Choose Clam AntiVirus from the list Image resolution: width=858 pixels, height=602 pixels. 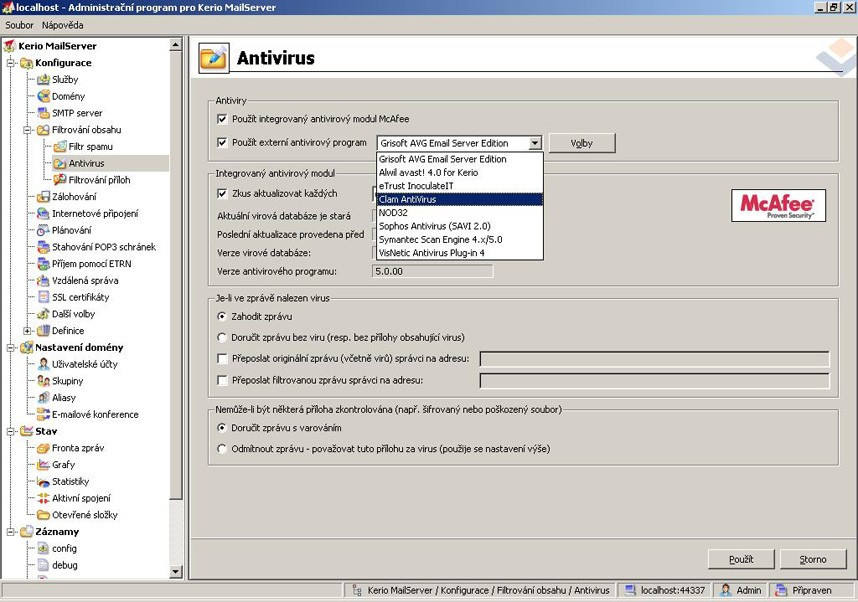[460, 199]
